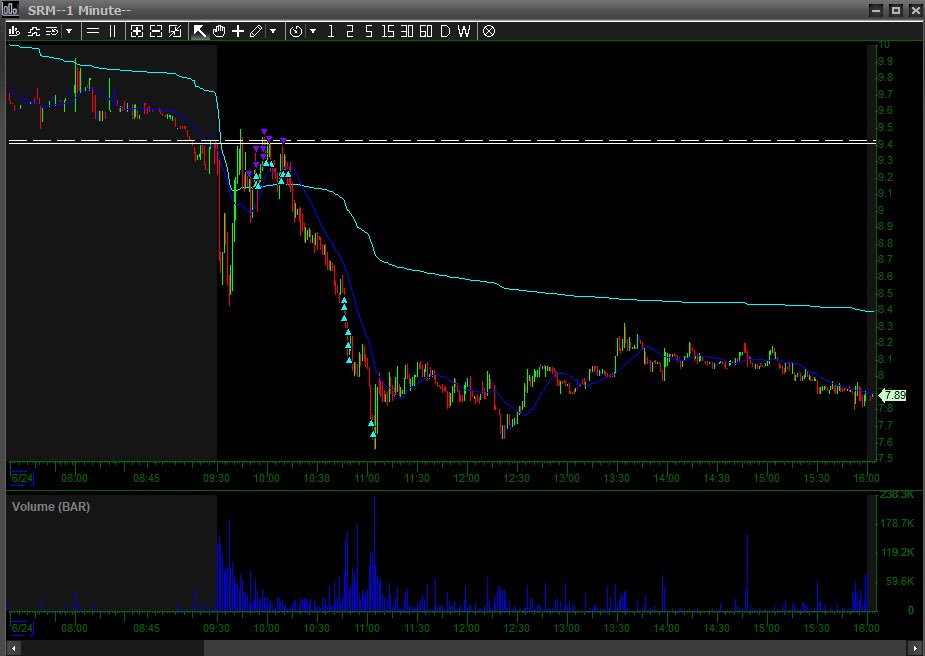Click the circled X clear drawings icon

489,31
